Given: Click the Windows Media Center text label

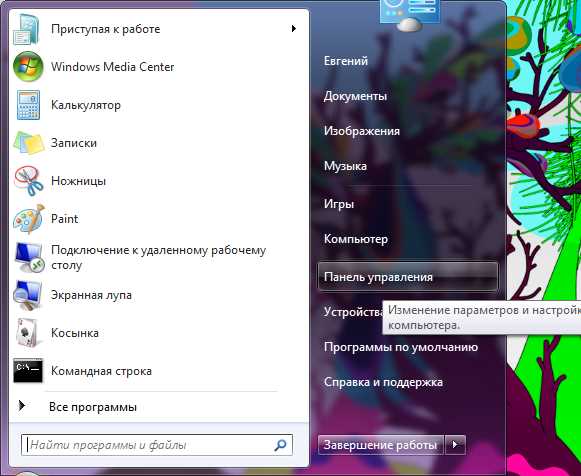Looking at the screenshot, I should [112, 67].
